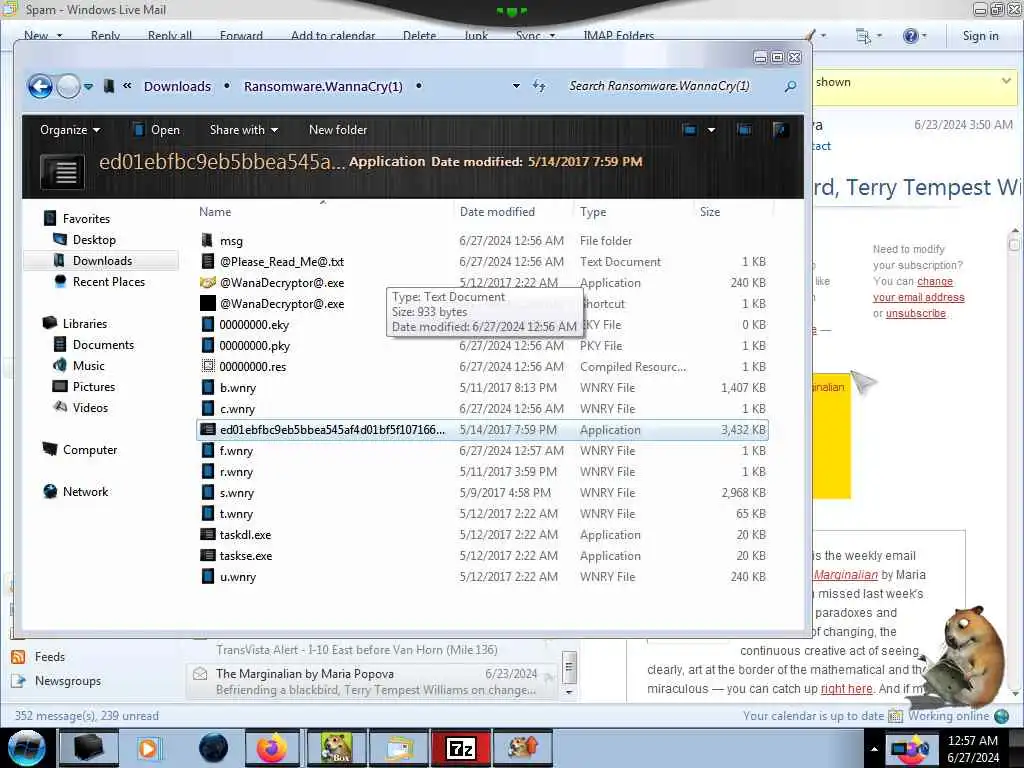Click Downloads in the address breadcrumb

click(x=177, y=86)
